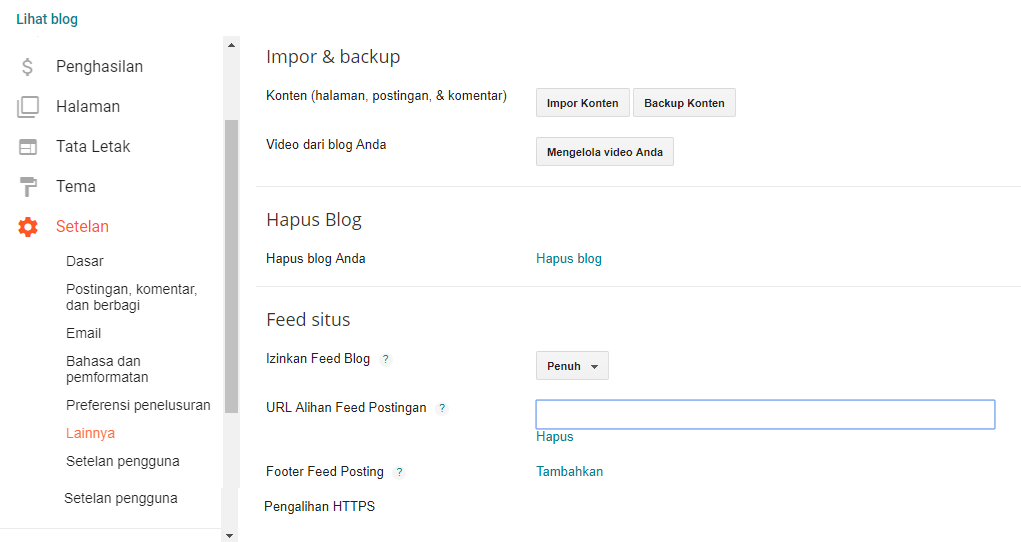
Task: Click the Hapus blog link
Action: point(569,259)
